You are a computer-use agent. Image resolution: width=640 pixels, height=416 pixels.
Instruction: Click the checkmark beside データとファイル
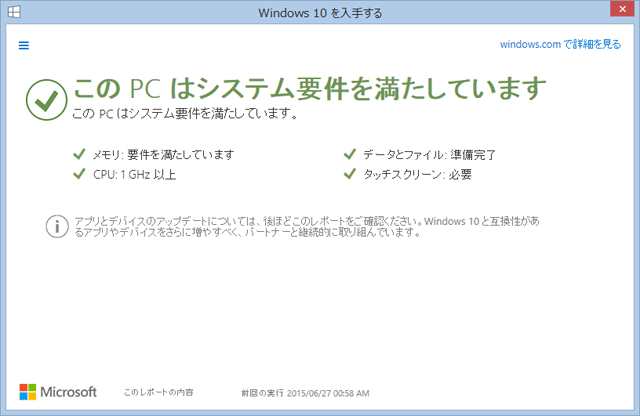coord(349,154)
